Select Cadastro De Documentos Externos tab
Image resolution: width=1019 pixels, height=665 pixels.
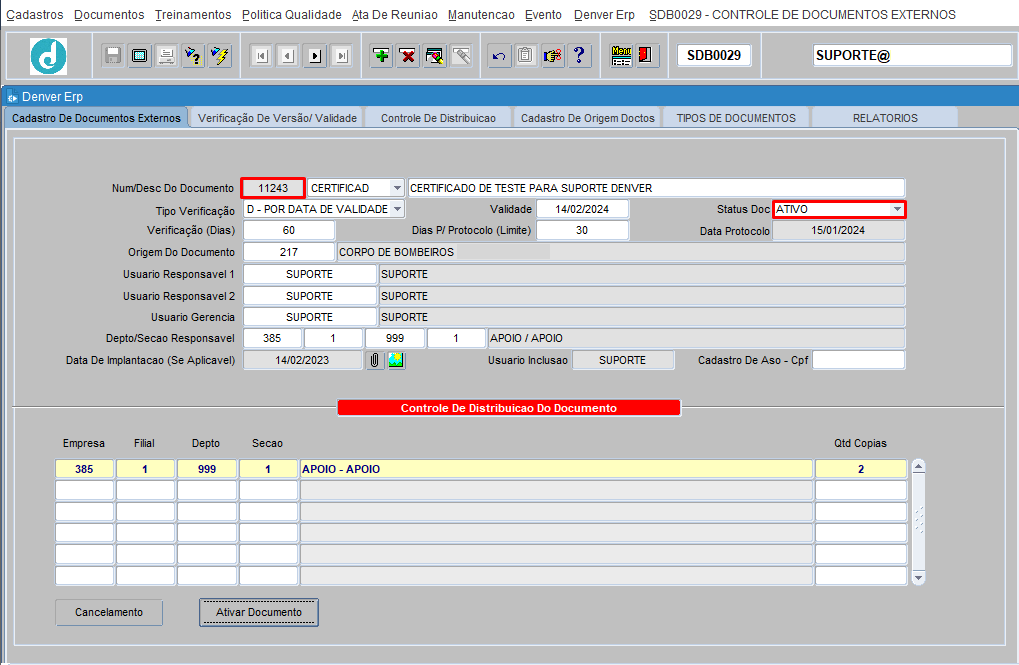click(x=96, y=118)
